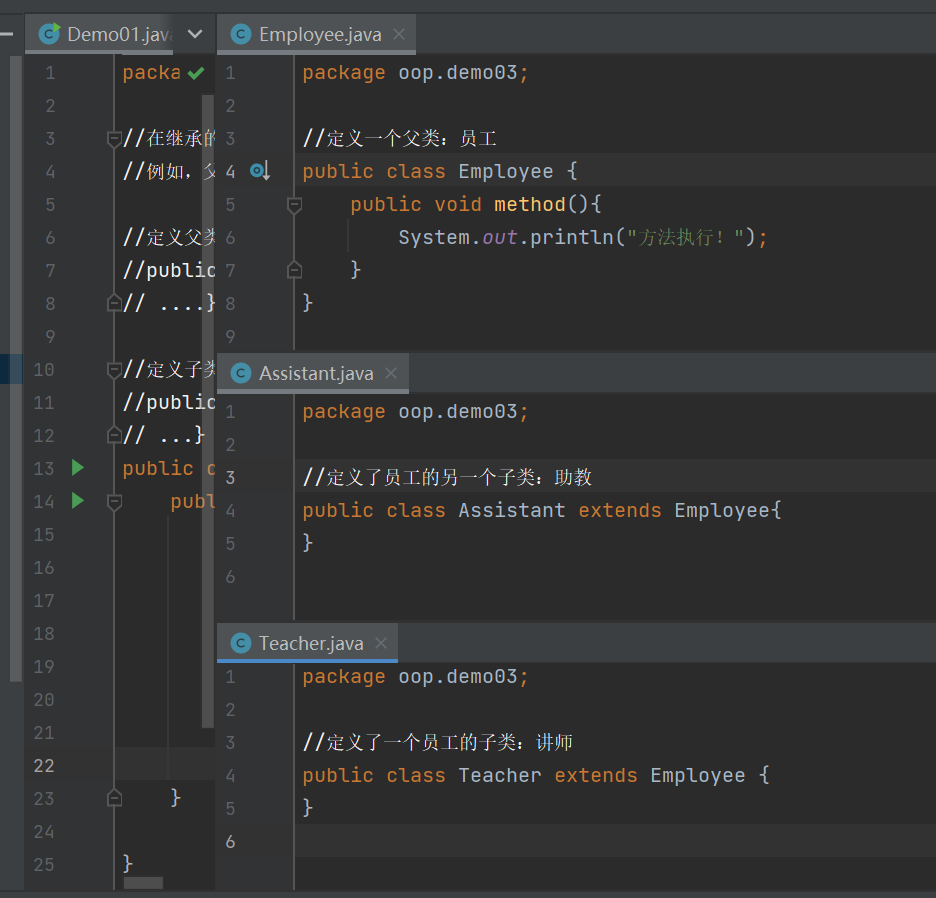Click the collapse dash icon at top left

7,34
